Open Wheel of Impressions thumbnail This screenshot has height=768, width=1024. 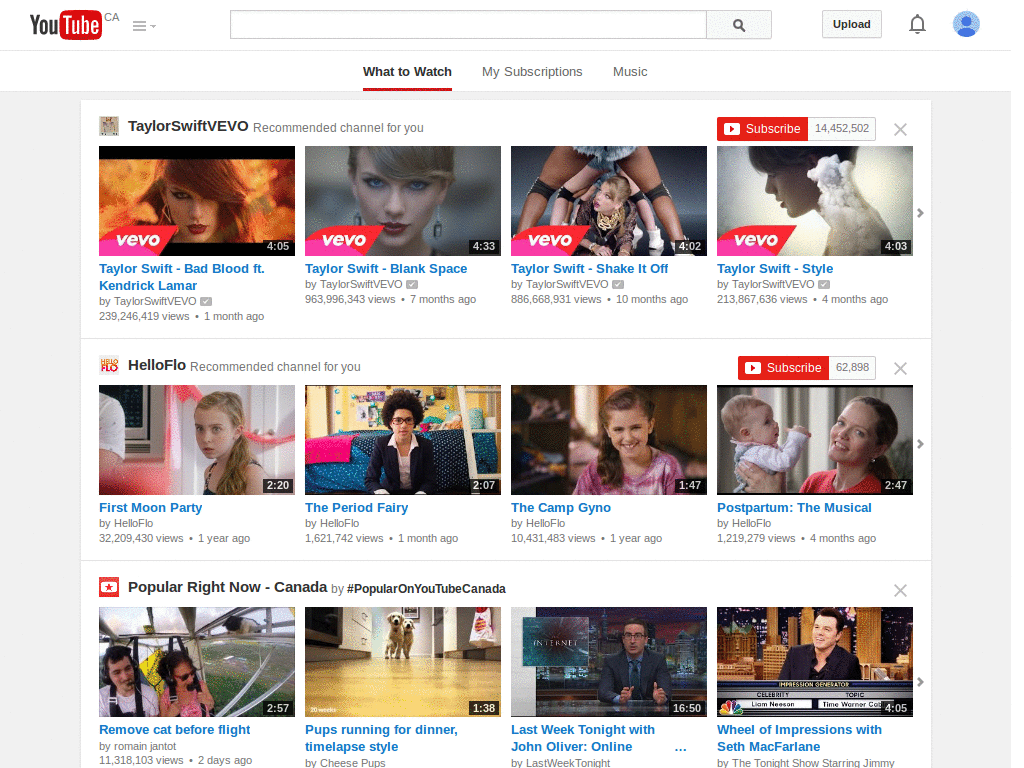coord(815,662)
